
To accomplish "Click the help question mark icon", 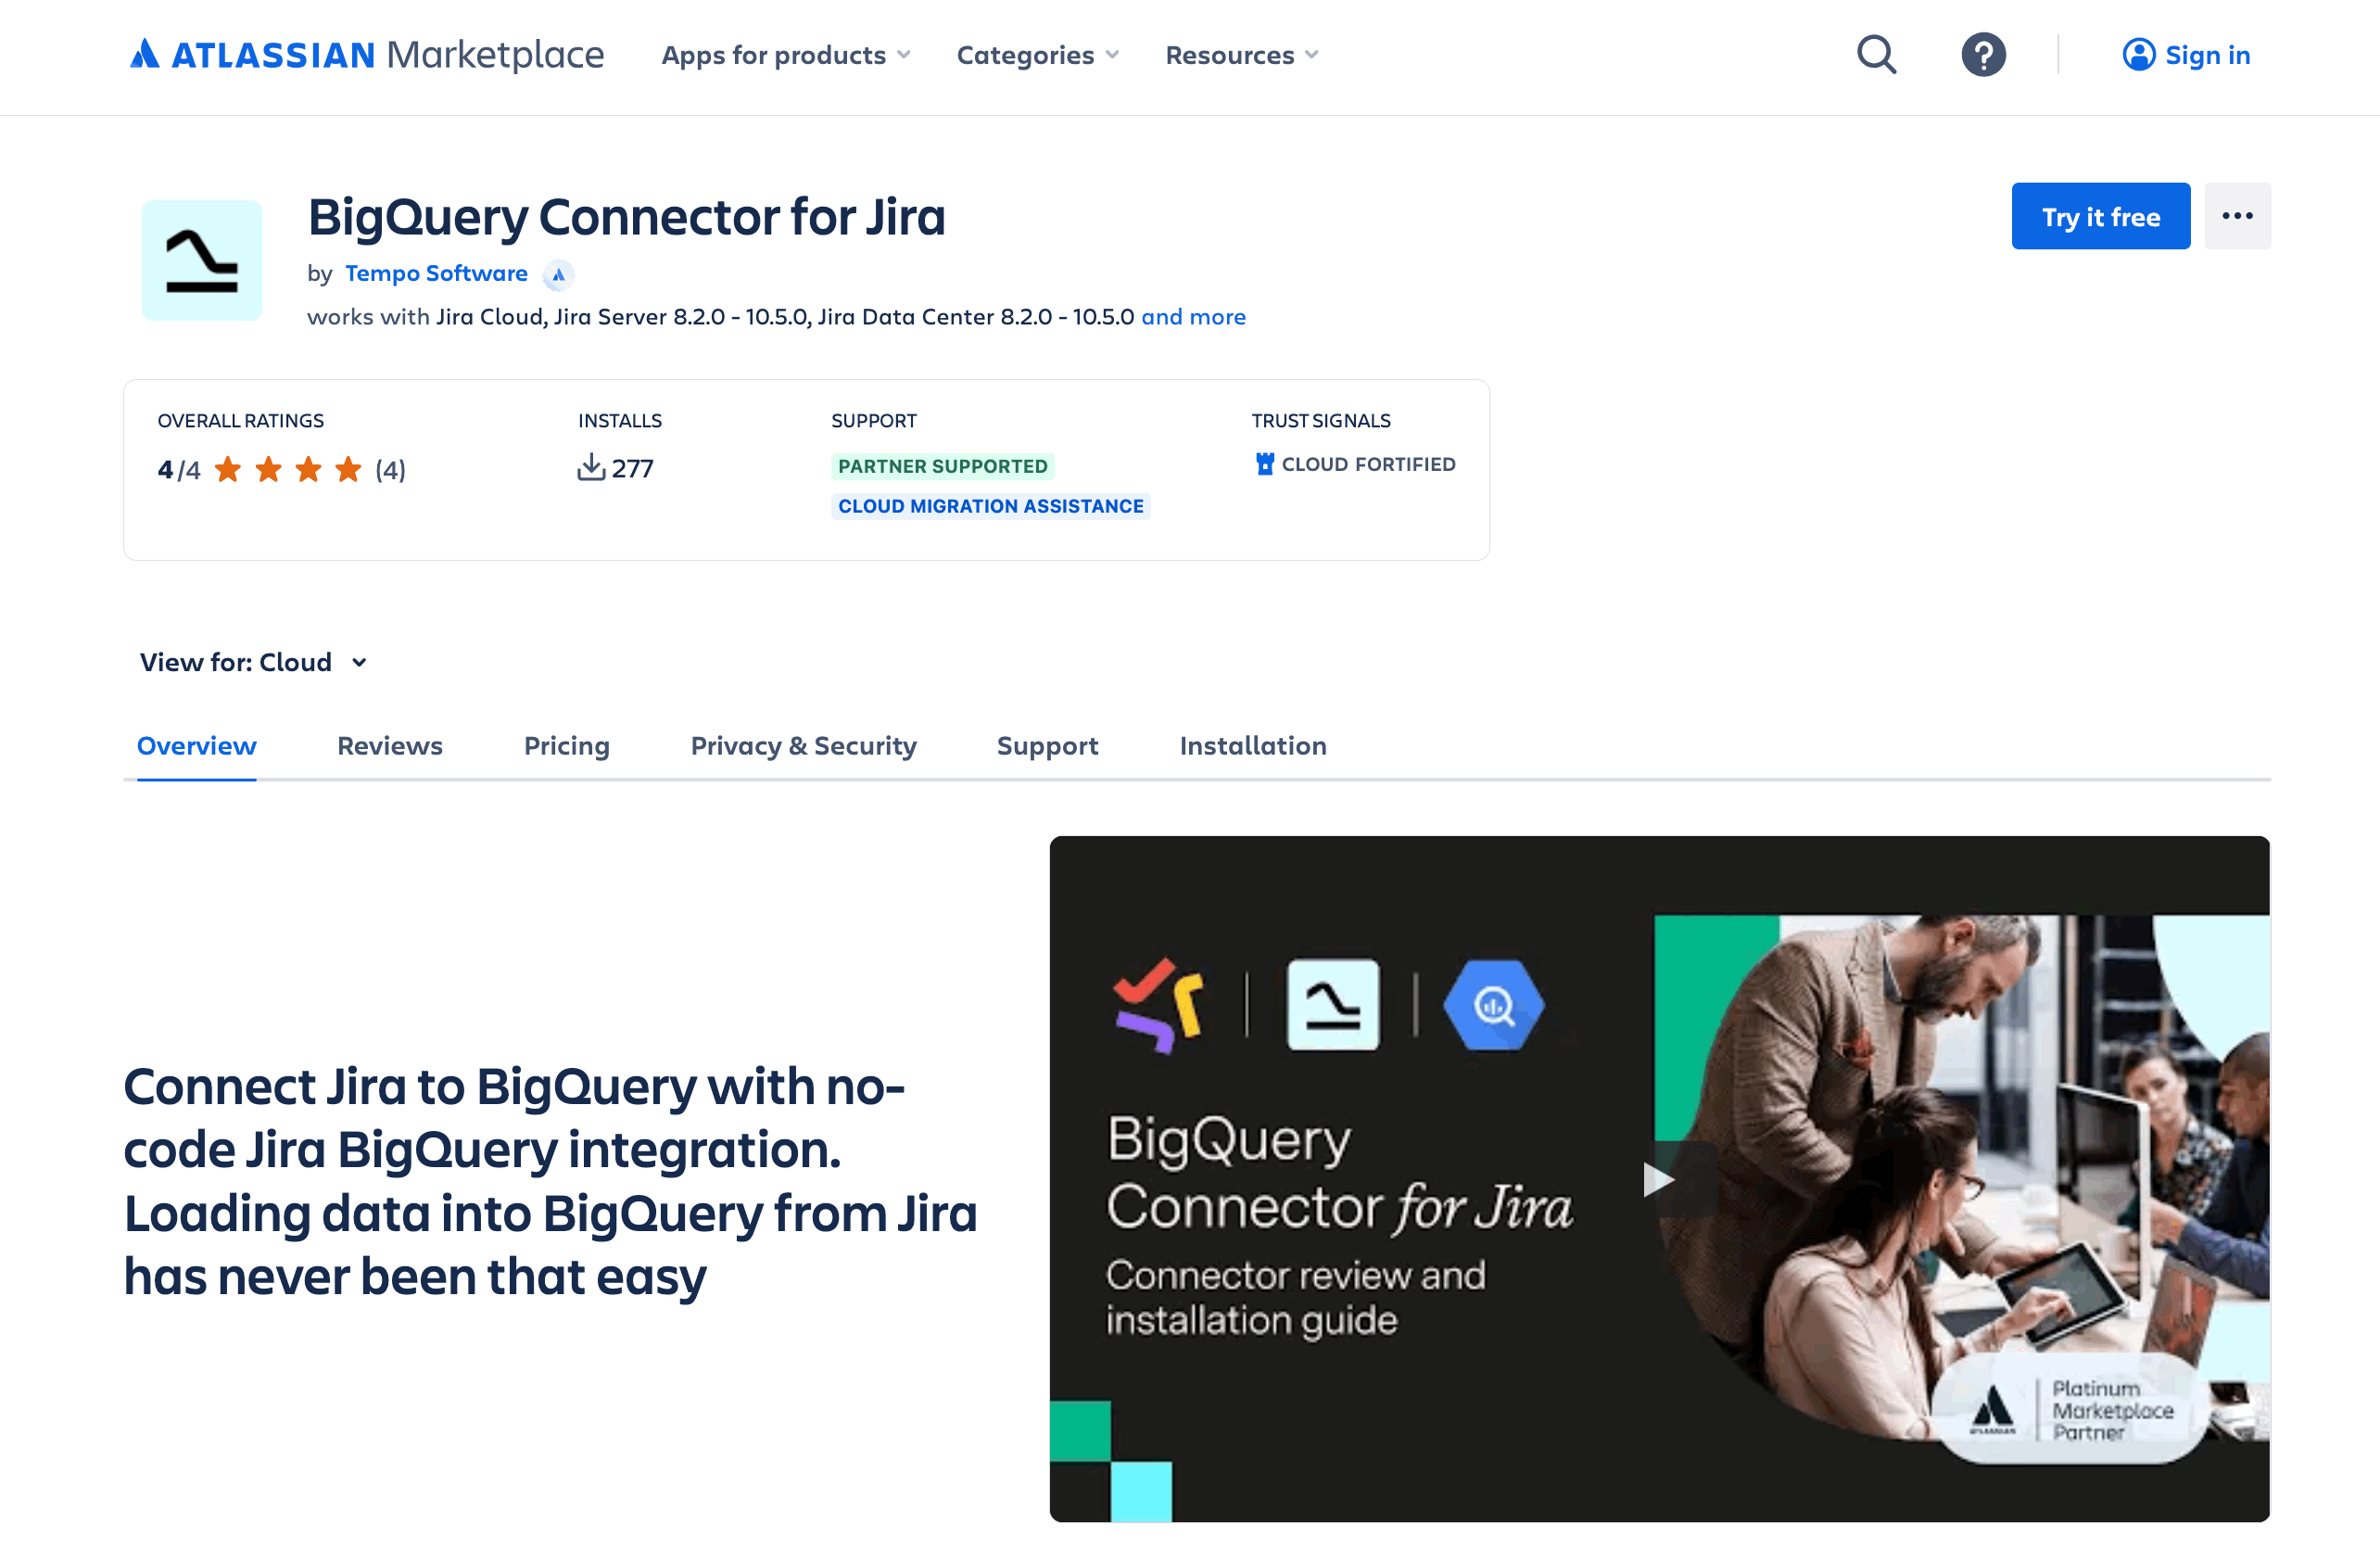I will [1983, 55].
